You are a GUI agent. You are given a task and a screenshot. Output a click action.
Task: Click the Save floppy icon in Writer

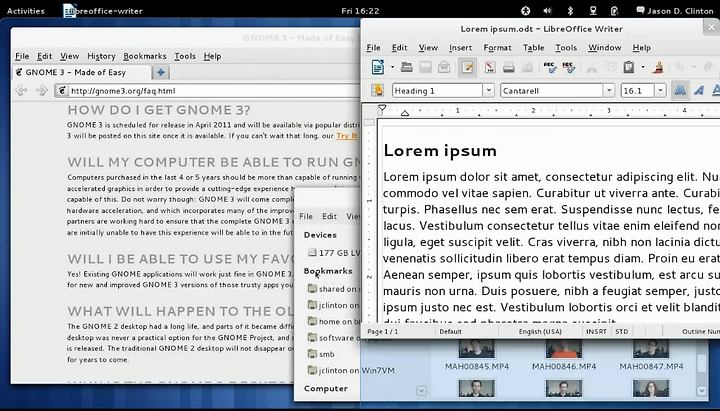tap(425, 68)
